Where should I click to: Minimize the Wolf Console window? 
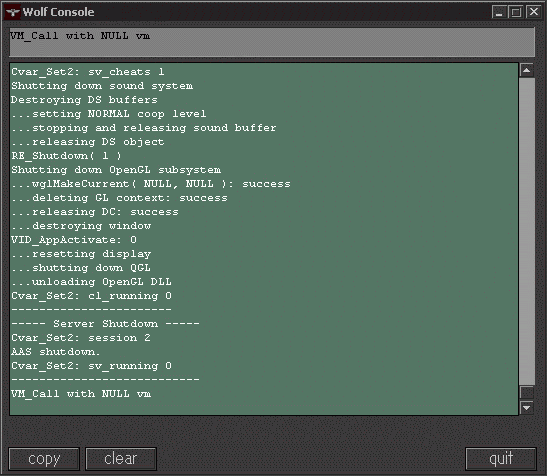point(500,12)
